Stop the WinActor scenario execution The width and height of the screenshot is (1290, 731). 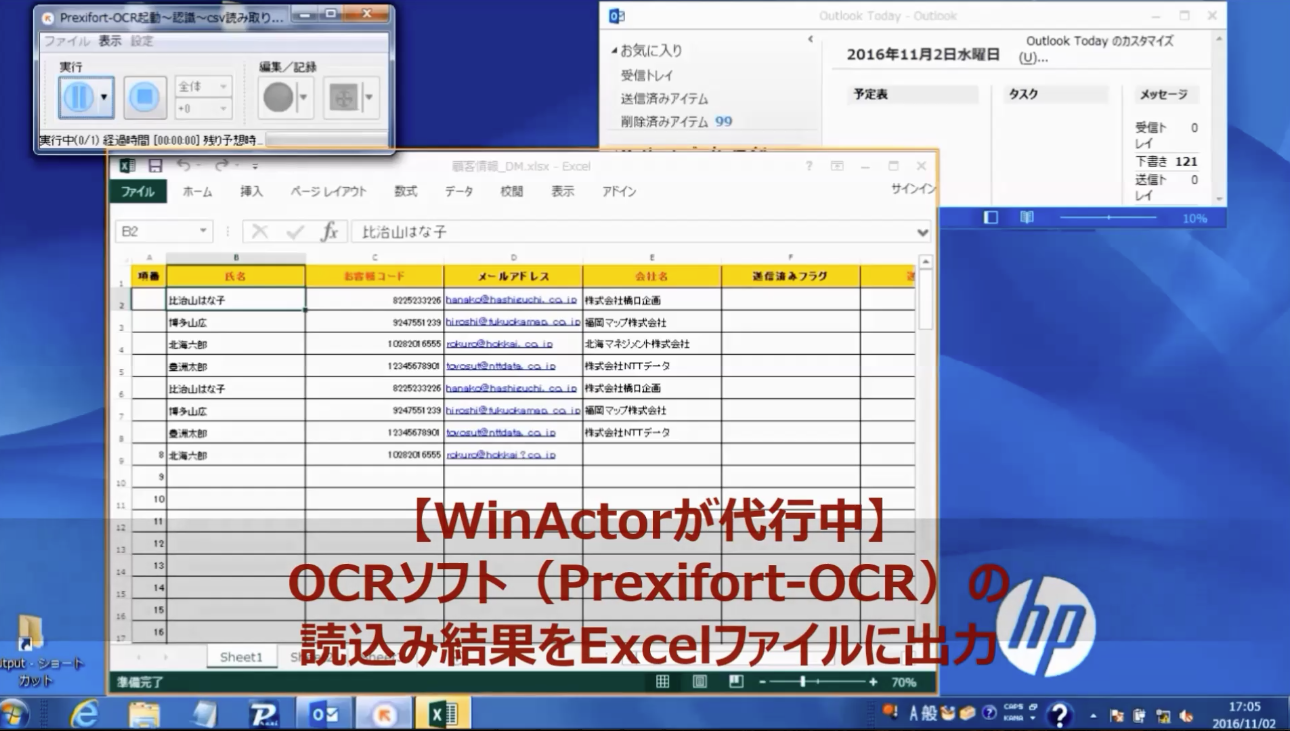coord(145,97)
